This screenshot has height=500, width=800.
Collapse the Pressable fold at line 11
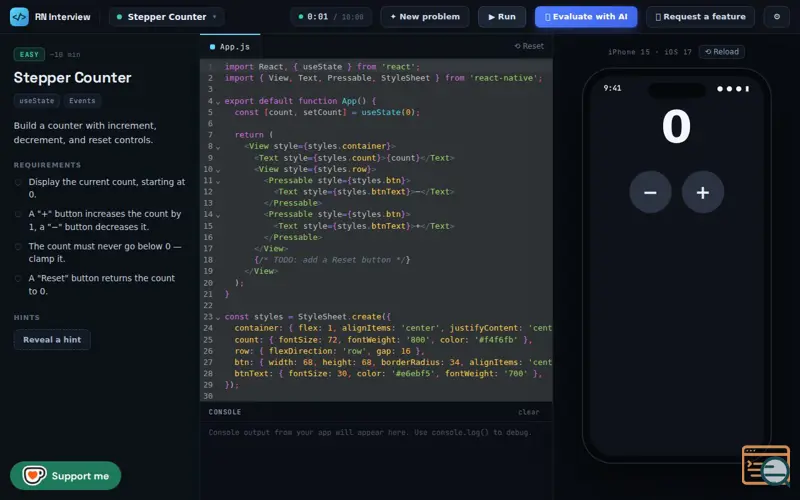218,181
